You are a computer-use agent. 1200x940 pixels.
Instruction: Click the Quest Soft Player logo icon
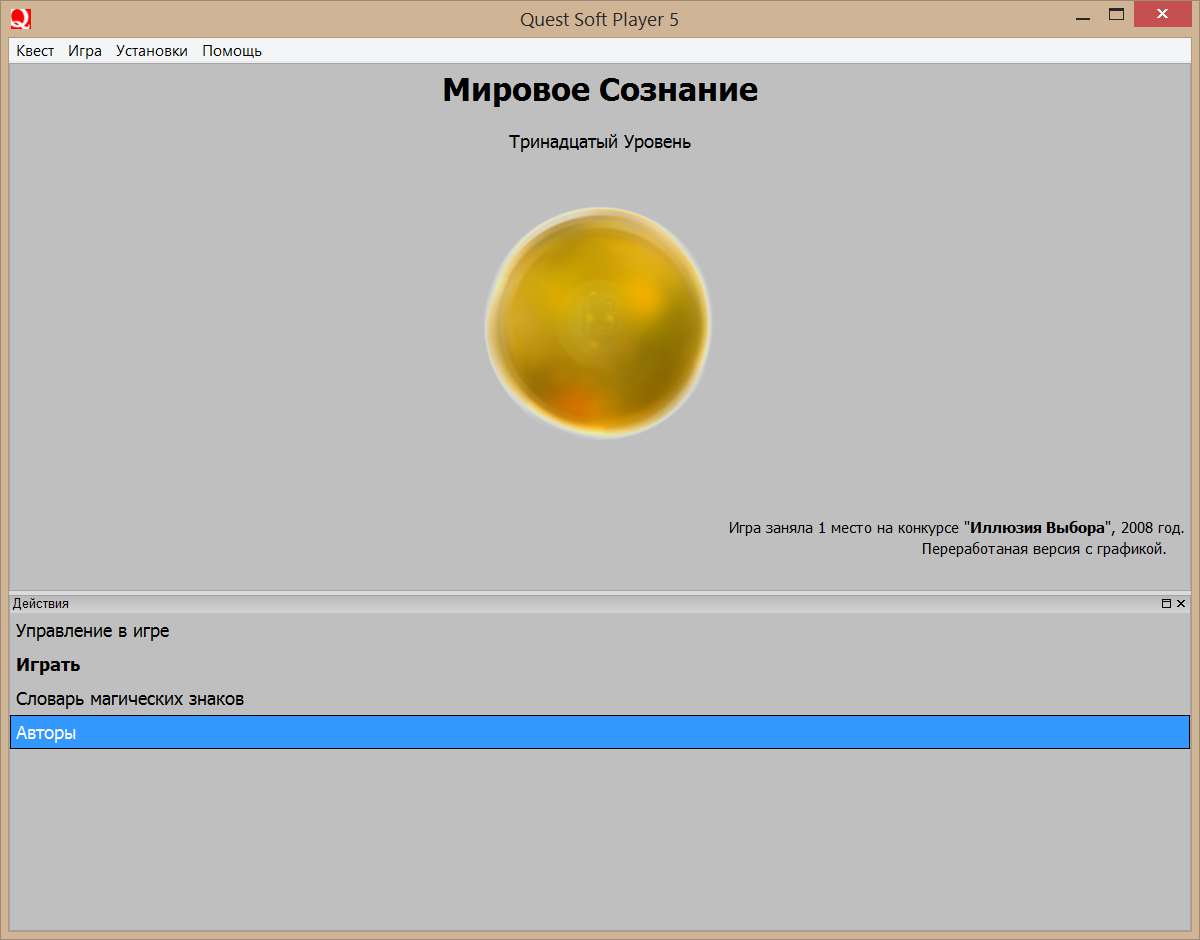pyautogui.click(x=20, y=18)
